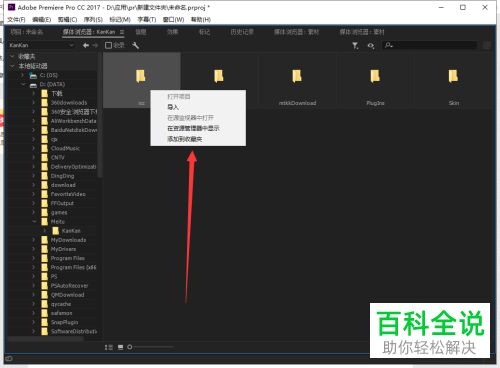Select the FavoriteVideo folder row

tap(53, 194)
